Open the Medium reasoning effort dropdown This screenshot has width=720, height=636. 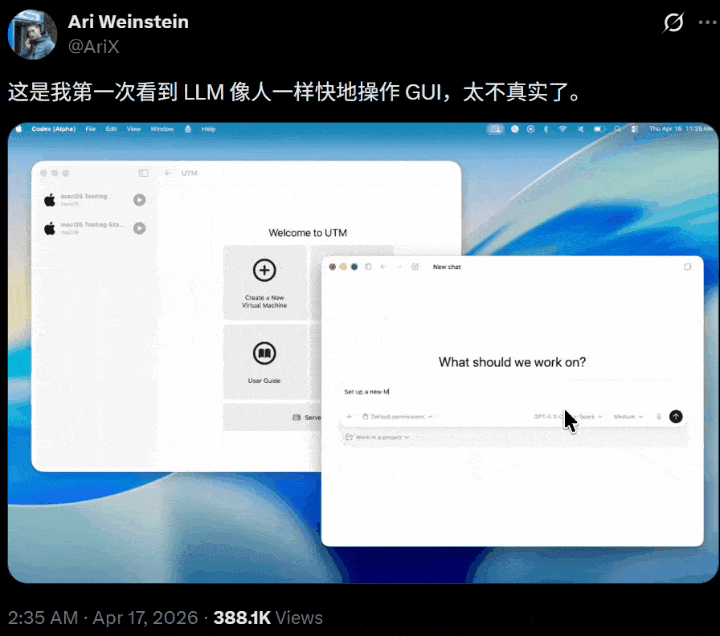628,416
